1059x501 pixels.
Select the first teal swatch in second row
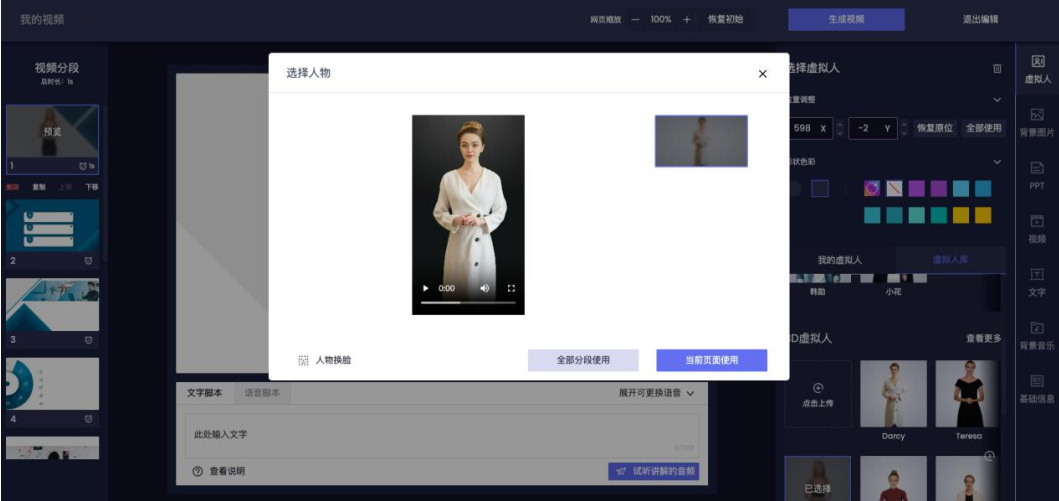pyautogui.click(x=872, y=215)
